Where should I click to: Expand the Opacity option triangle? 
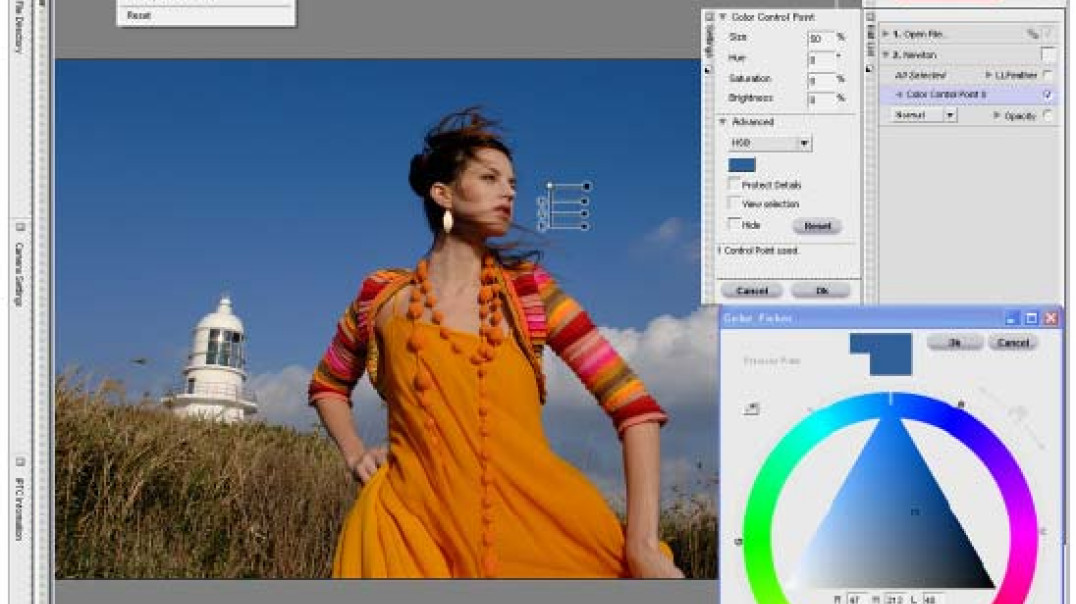tap(997, 115)
